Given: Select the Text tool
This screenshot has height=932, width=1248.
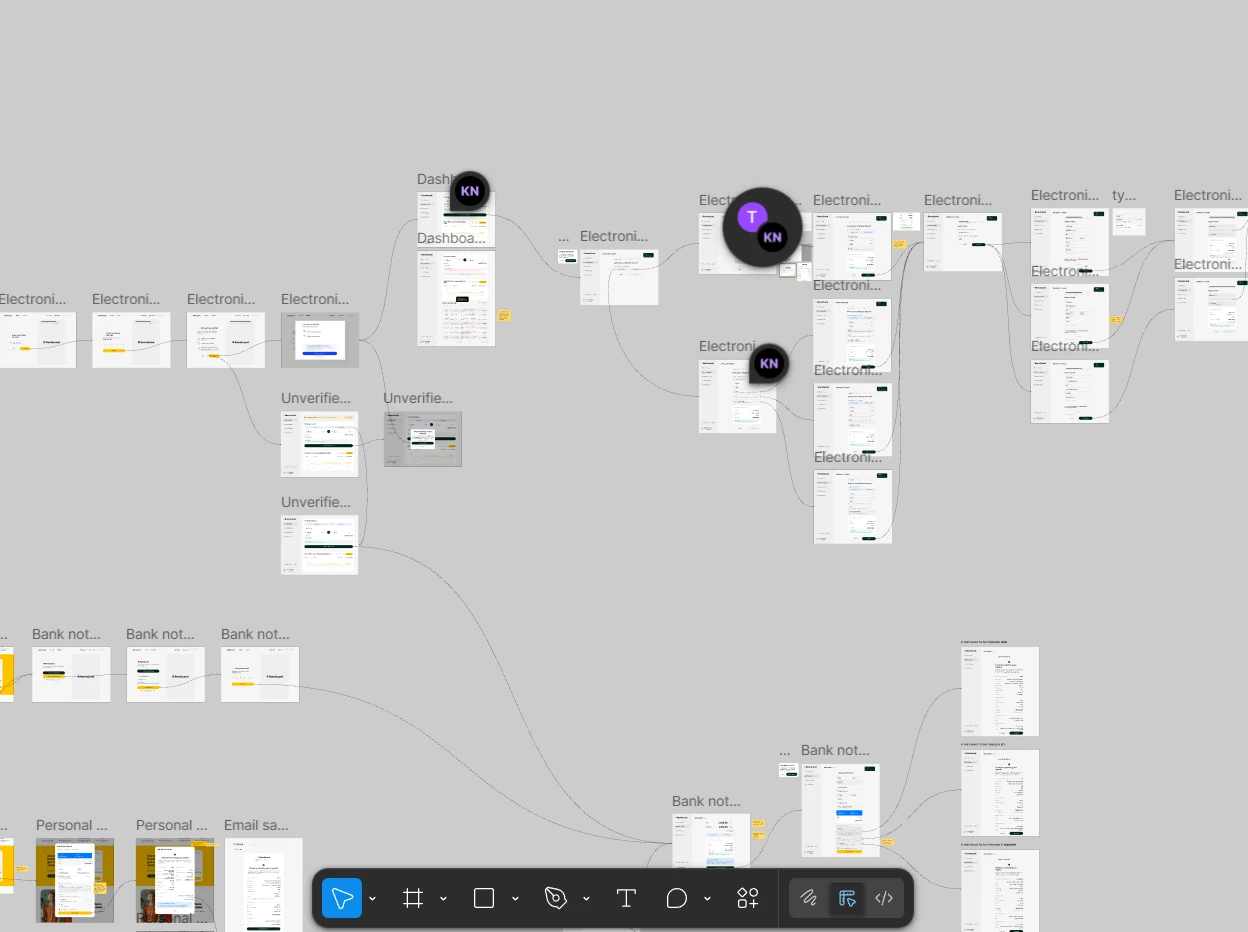Looking at the screenshot, I should (627, 898).
